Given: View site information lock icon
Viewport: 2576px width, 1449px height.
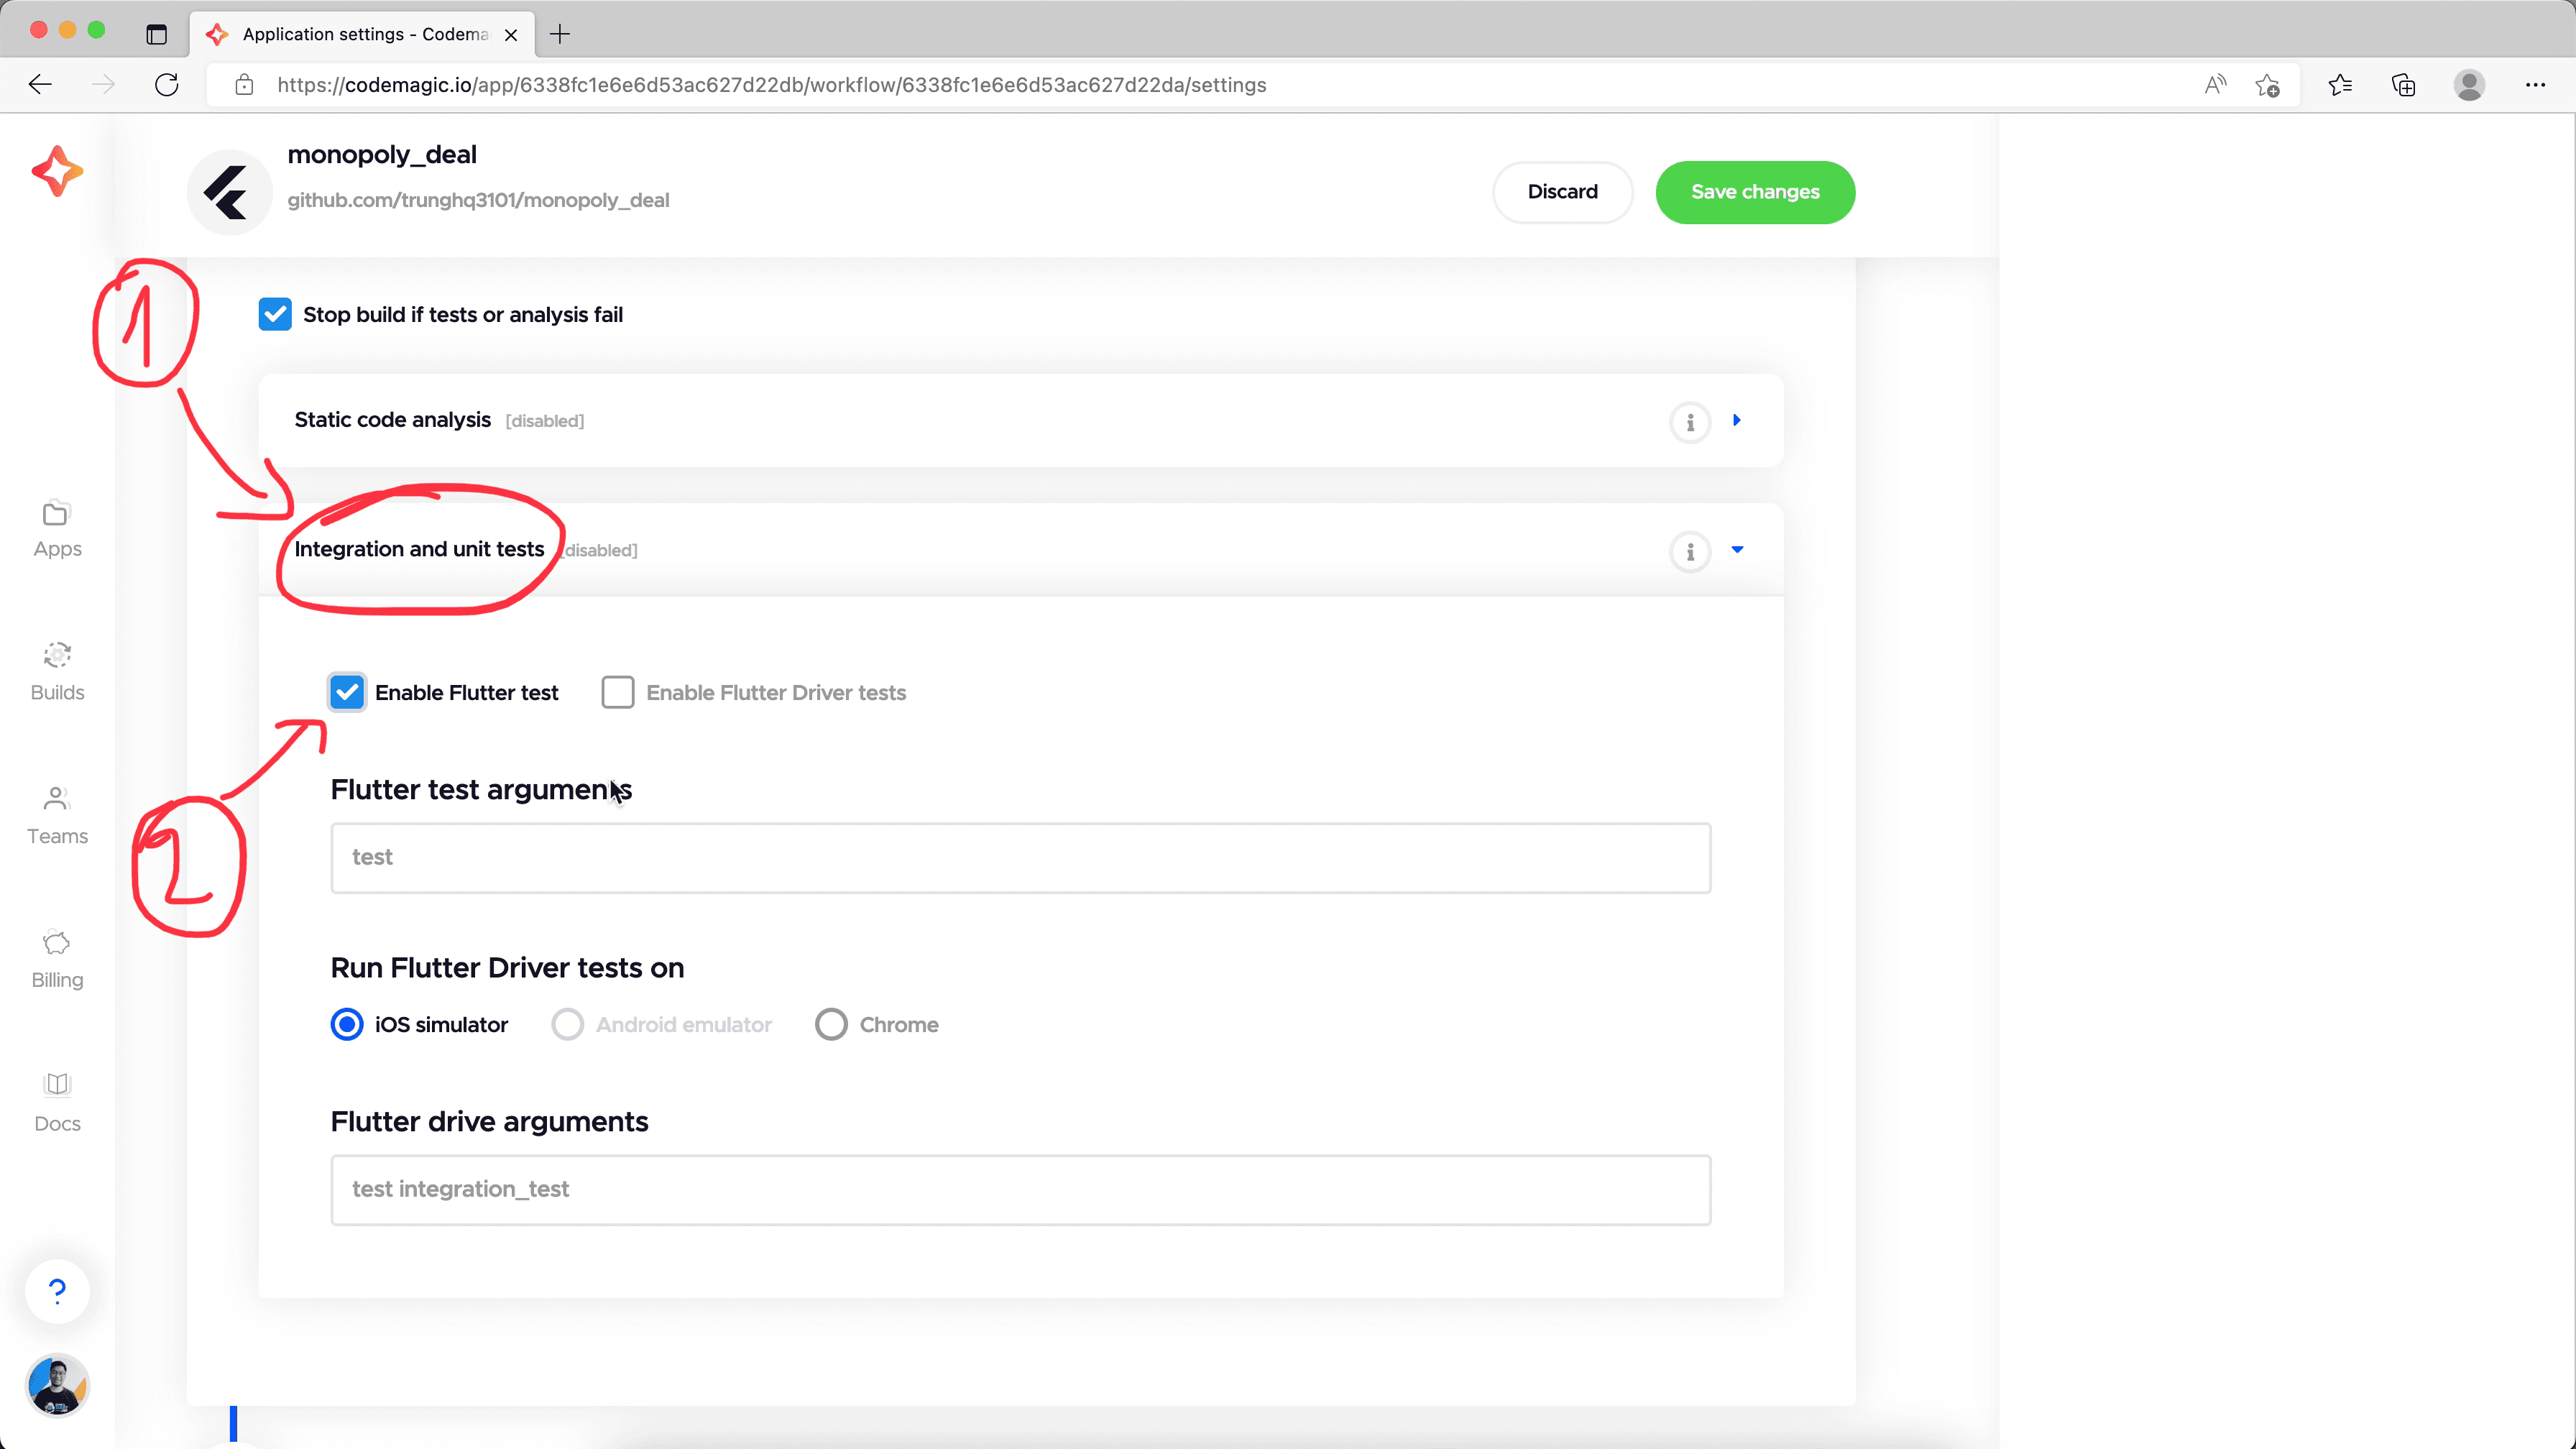Looking at the screenshot, I should click(244, 85).
